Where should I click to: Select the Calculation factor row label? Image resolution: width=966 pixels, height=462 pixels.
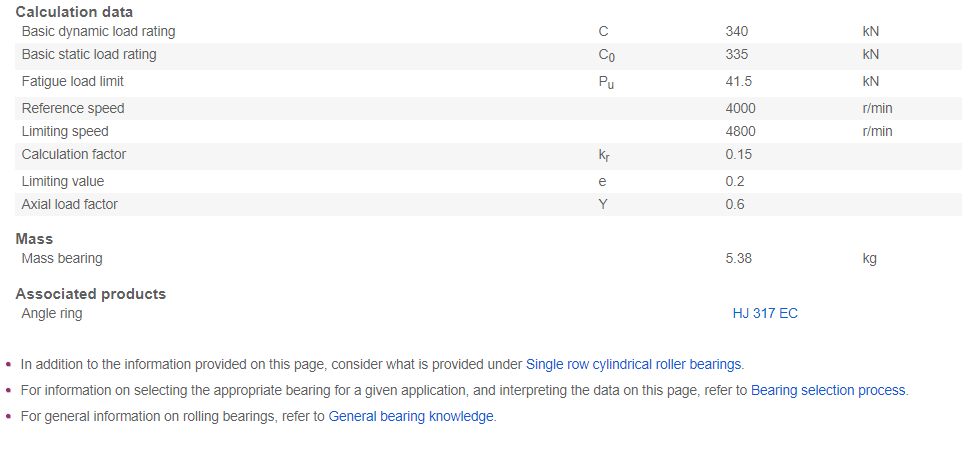(74, 155)
